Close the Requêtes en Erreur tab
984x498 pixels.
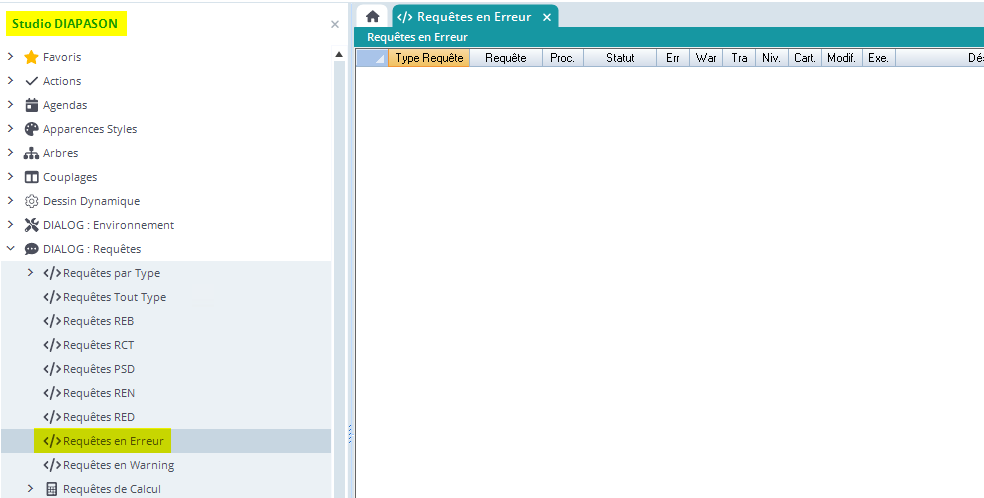(545, 17)
